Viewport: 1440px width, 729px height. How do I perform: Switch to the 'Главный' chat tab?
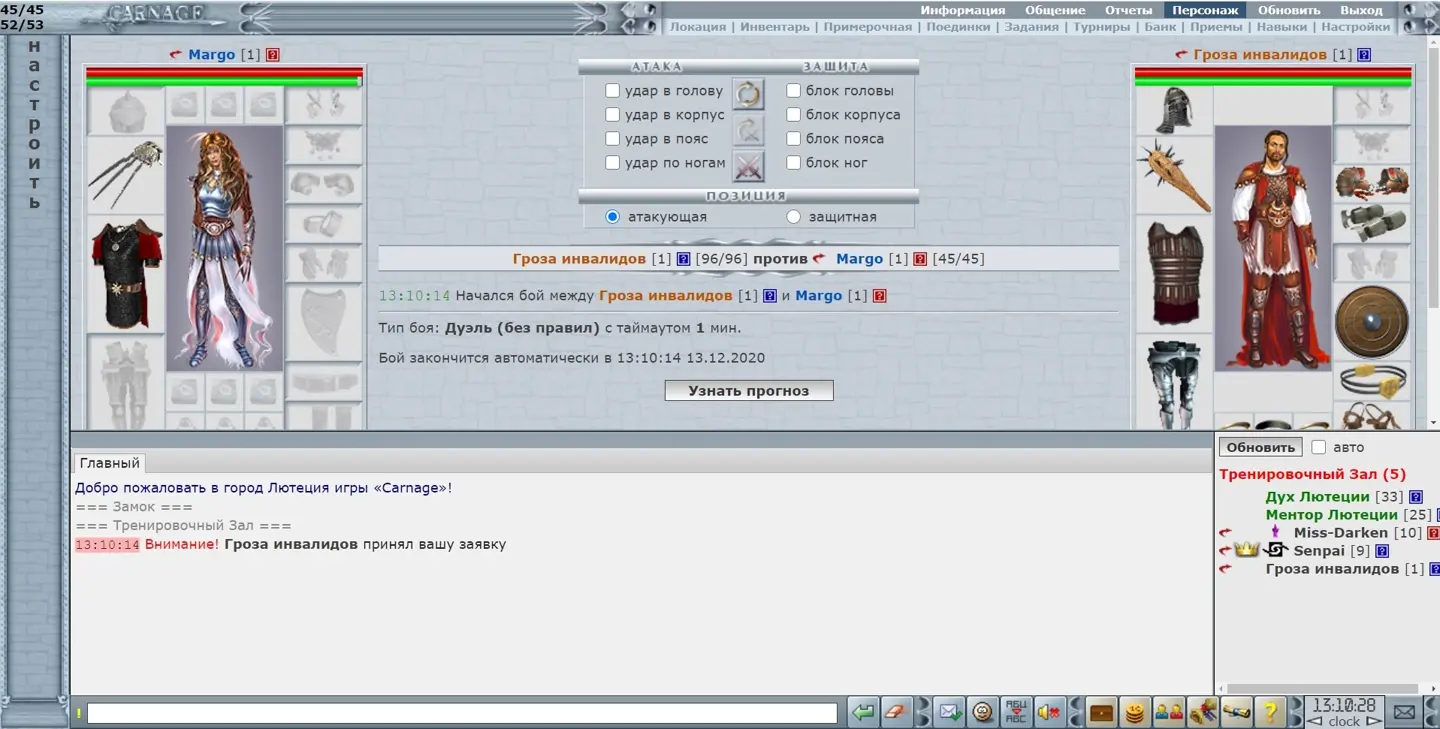[x=109, y=463]
